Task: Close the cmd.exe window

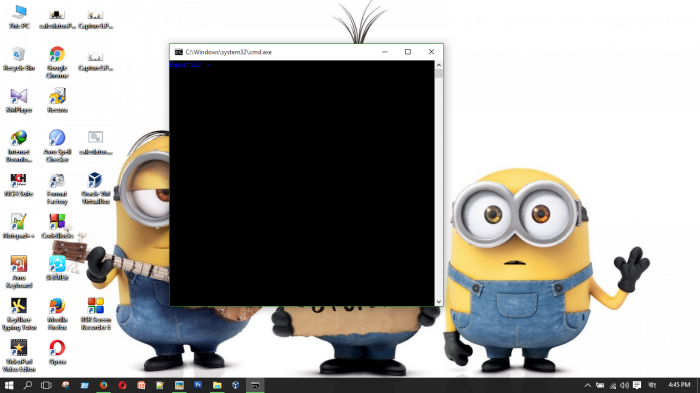Action: (431, 52)
